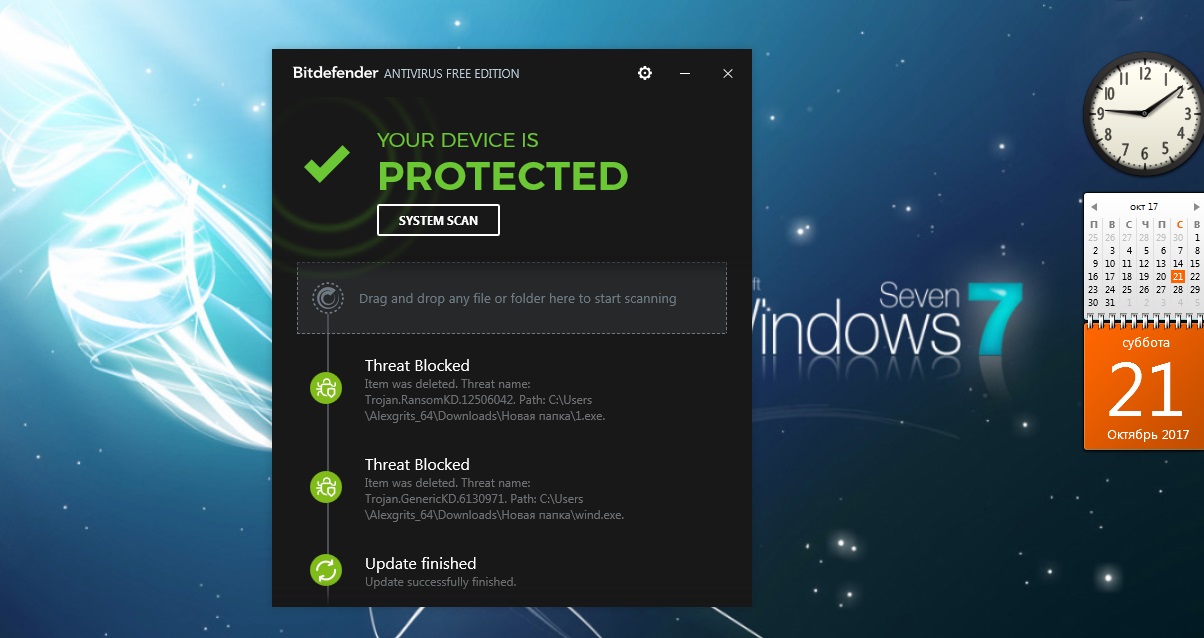
Task: Close the Bitdefender window
Action: pyautogui.click(x=728, y=73)
